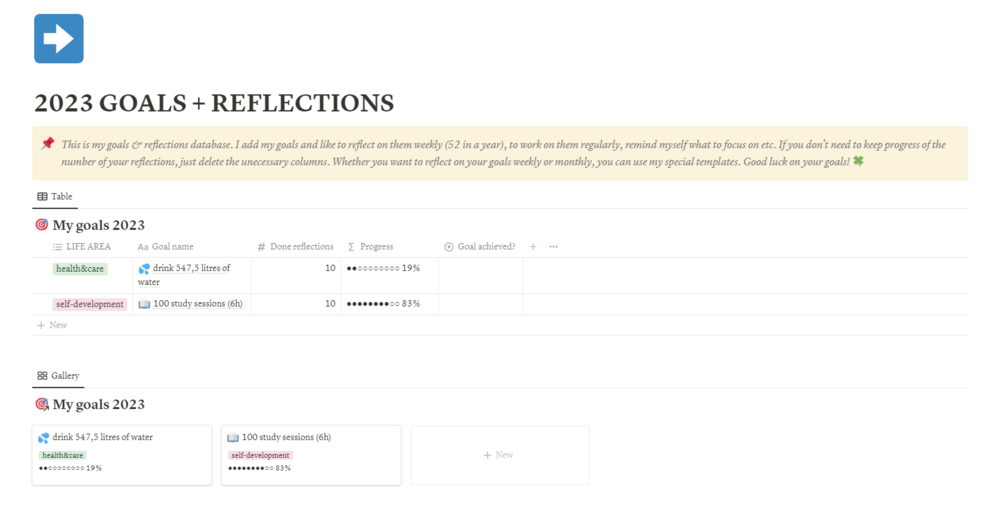
Task: Open the three-dots column options menu
Action: pyautogui.click(x=553, y=247)
